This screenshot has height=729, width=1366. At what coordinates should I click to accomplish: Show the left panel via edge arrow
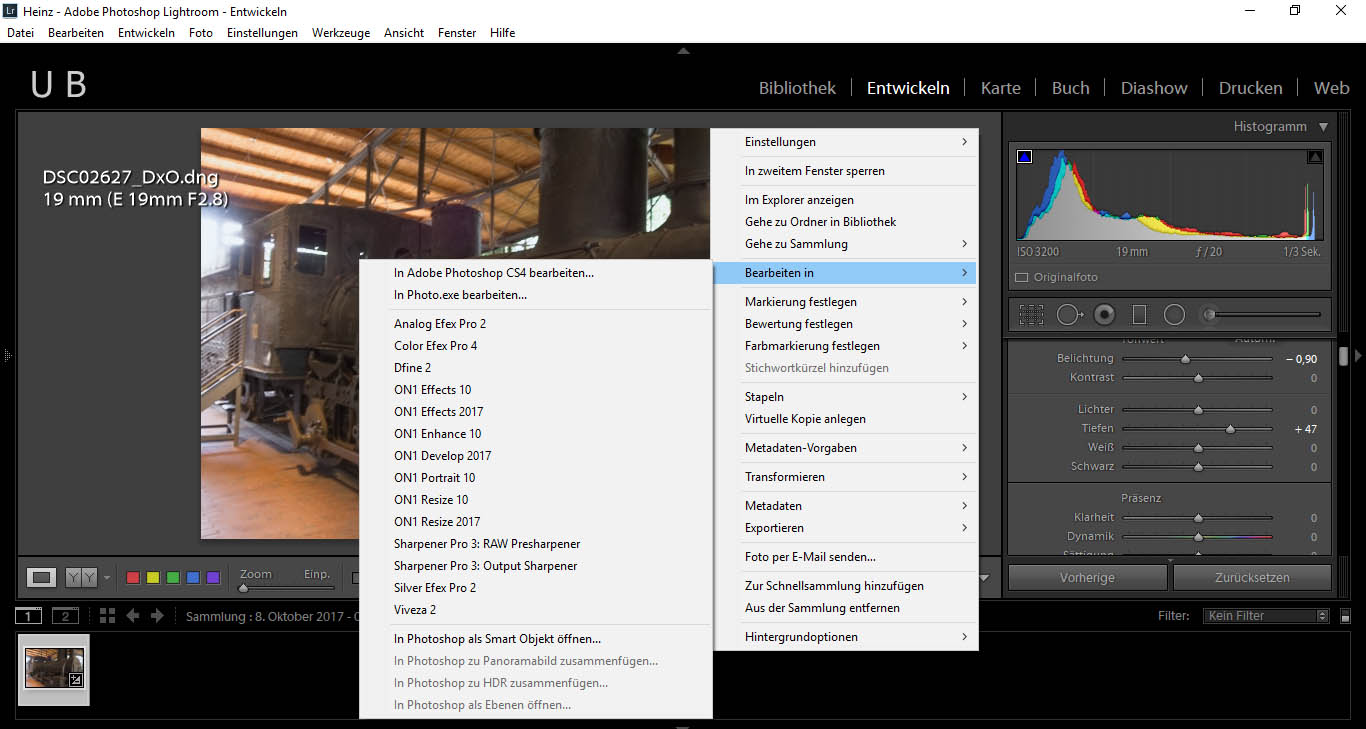click(6, 355)
